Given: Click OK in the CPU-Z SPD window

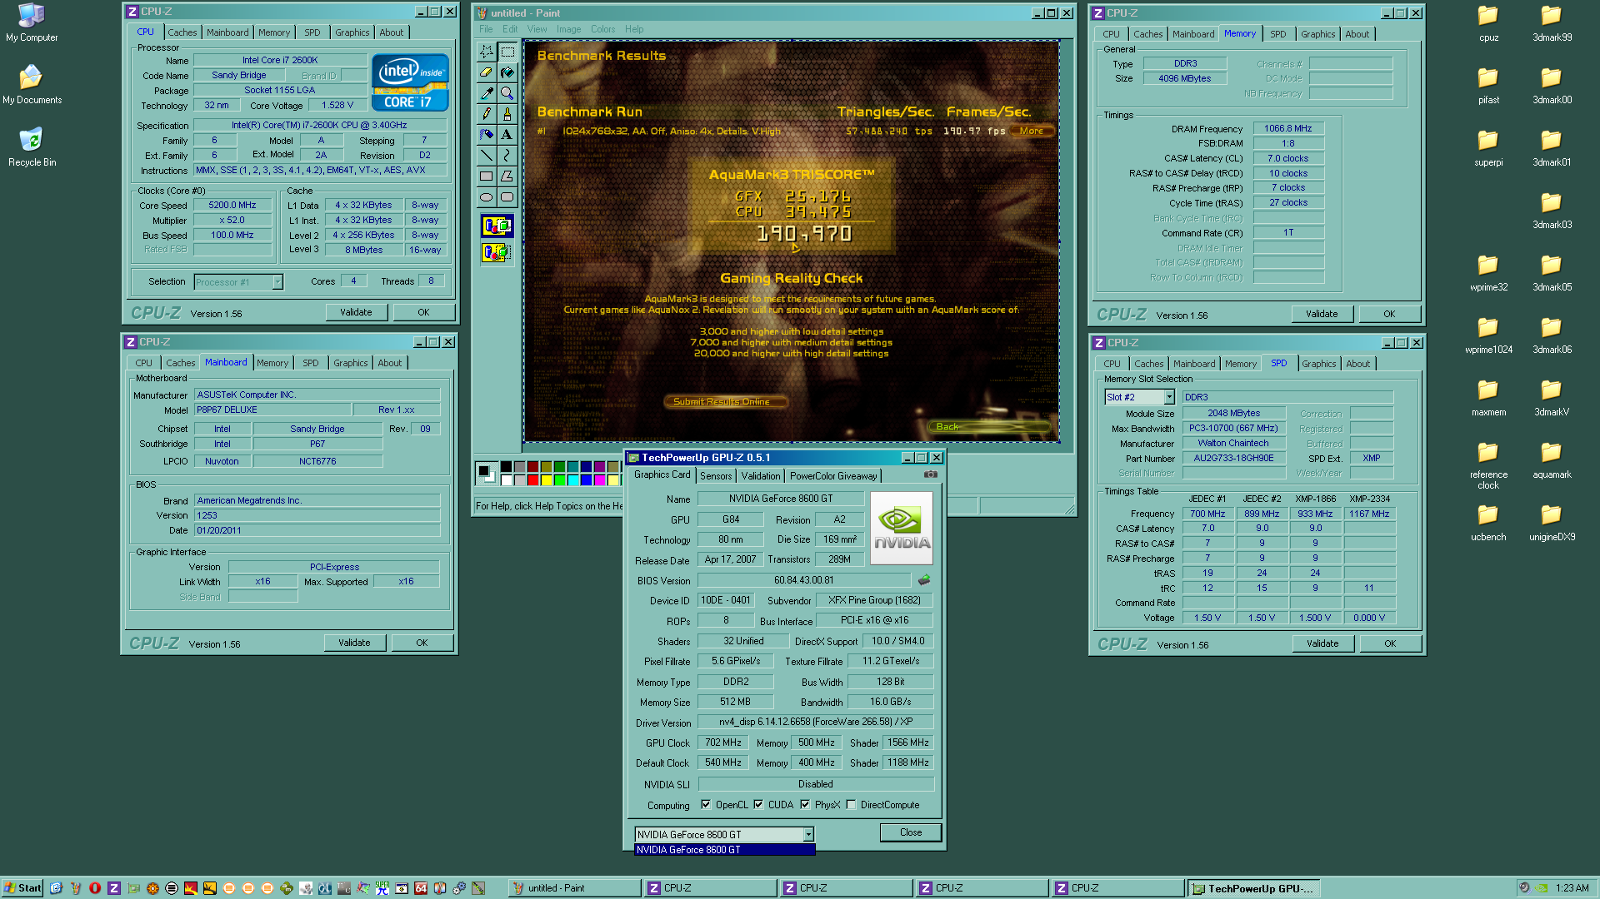Looking at the screenshot, I should [x=1390, y=644].
